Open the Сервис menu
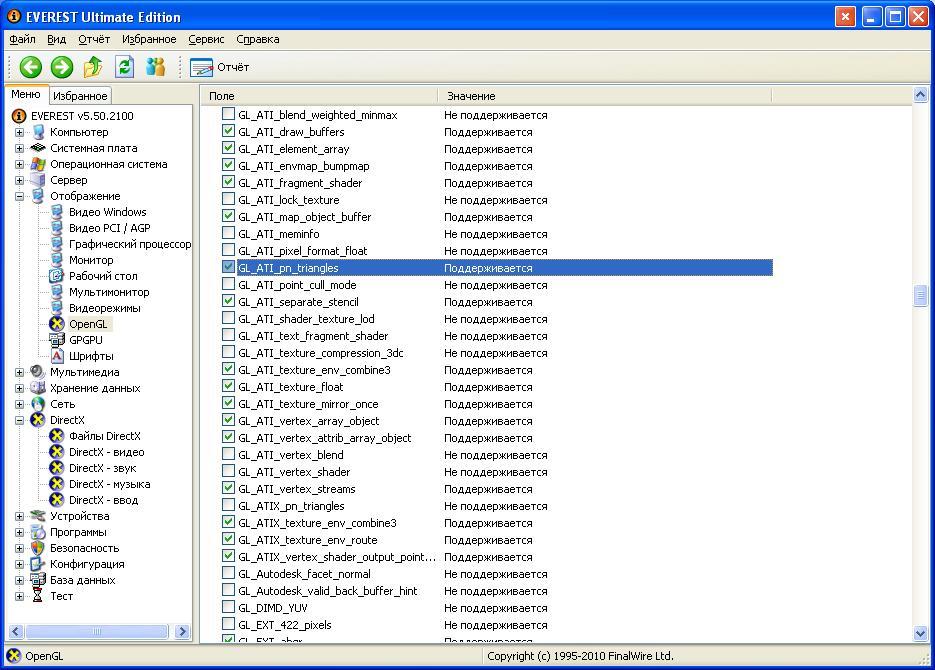This screenshot has width=935, height=670. click(x=205, y=39)
